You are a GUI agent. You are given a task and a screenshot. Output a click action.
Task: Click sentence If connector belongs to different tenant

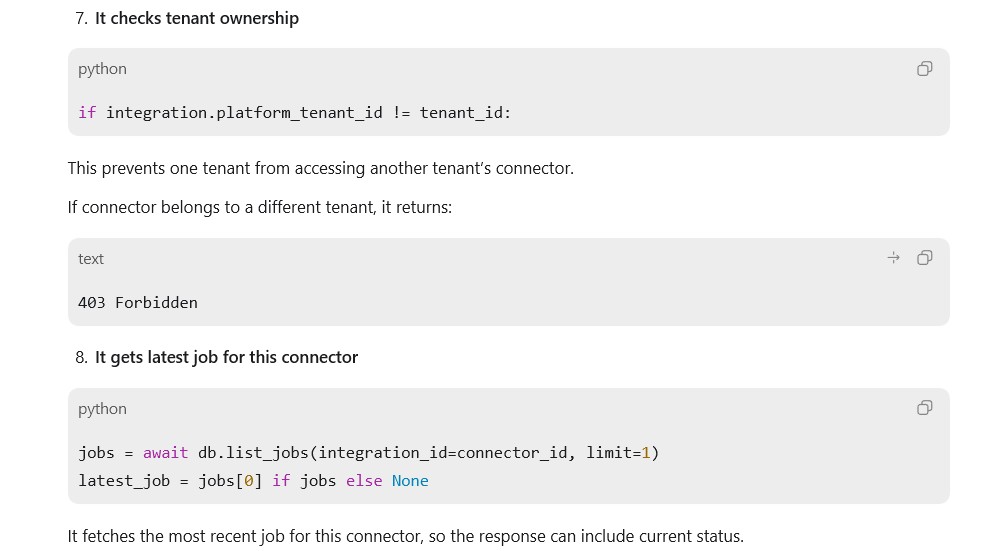tap(259, 207)
